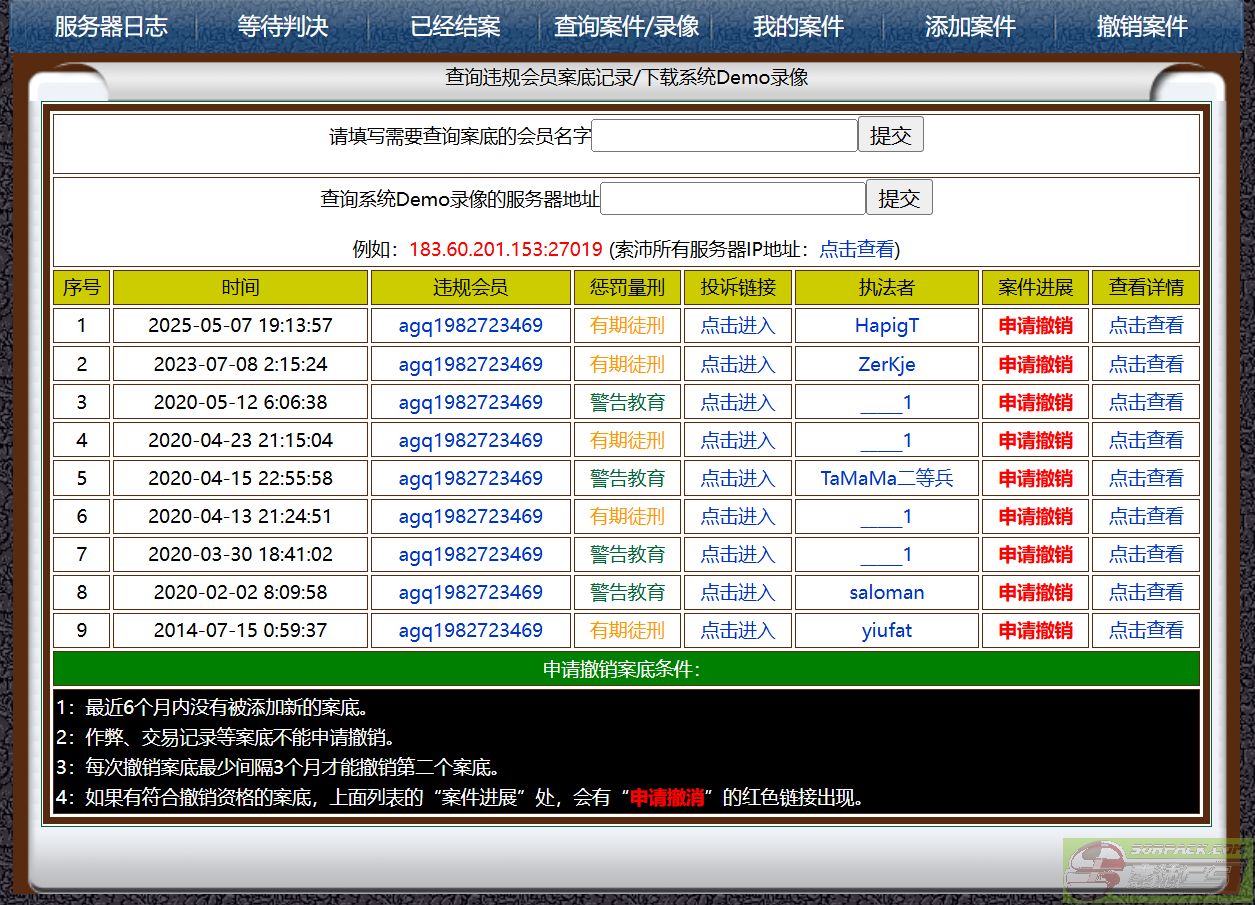Open 我的案件 page

pyautogui.click(x=798, y=27)
